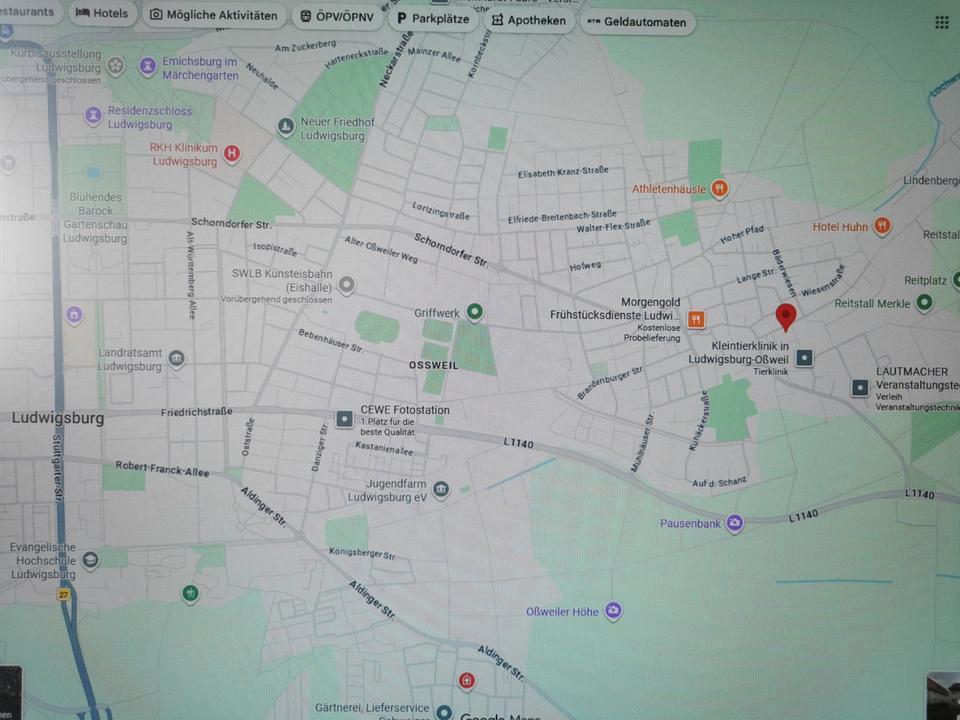Open RKH Klinikum hospital marker
Viewport: 960px width, 720px height.
[232, 154]
